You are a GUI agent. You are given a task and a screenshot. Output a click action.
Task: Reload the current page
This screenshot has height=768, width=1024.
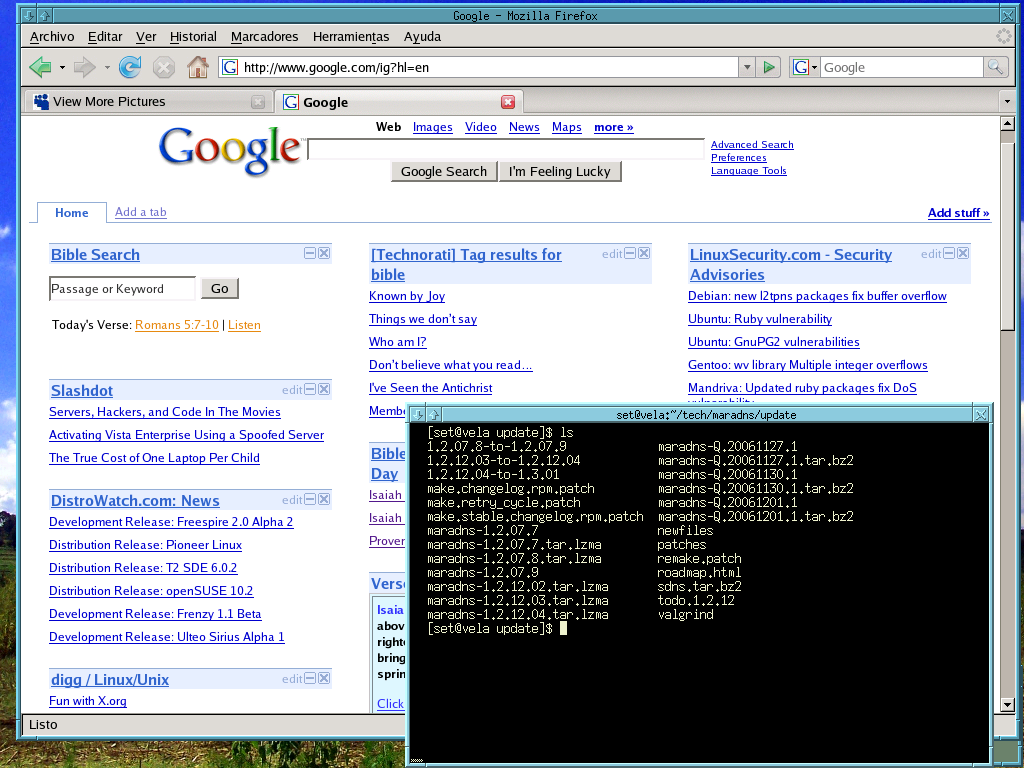click(131, 67)
